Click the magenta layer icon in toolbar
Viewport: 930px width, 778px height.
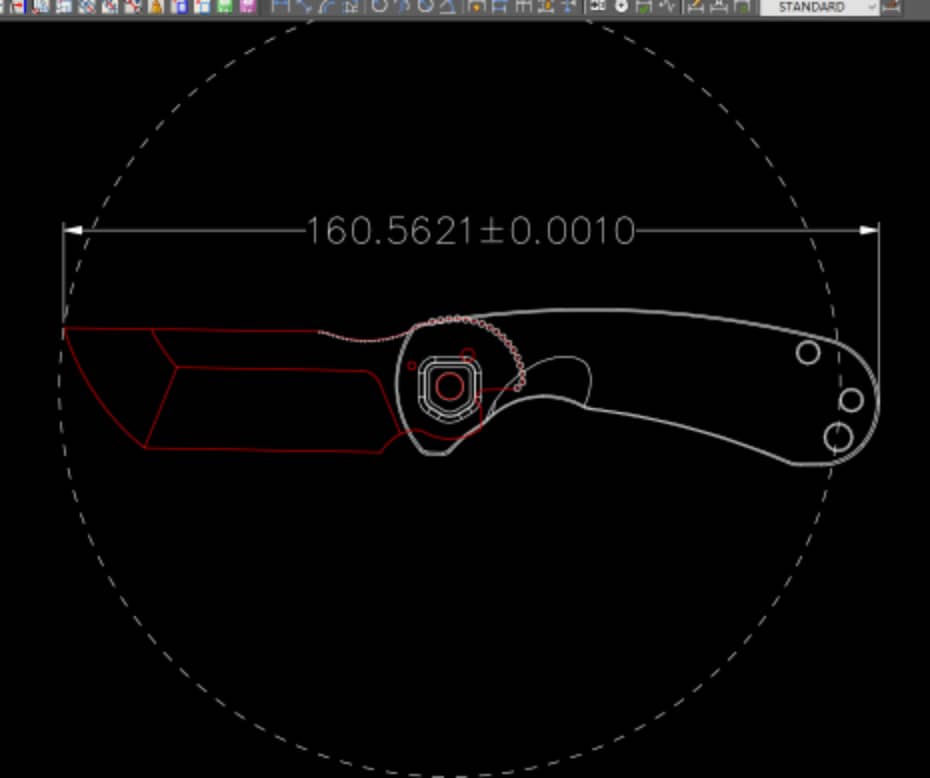pyautogui.click(x=248, y=6)
